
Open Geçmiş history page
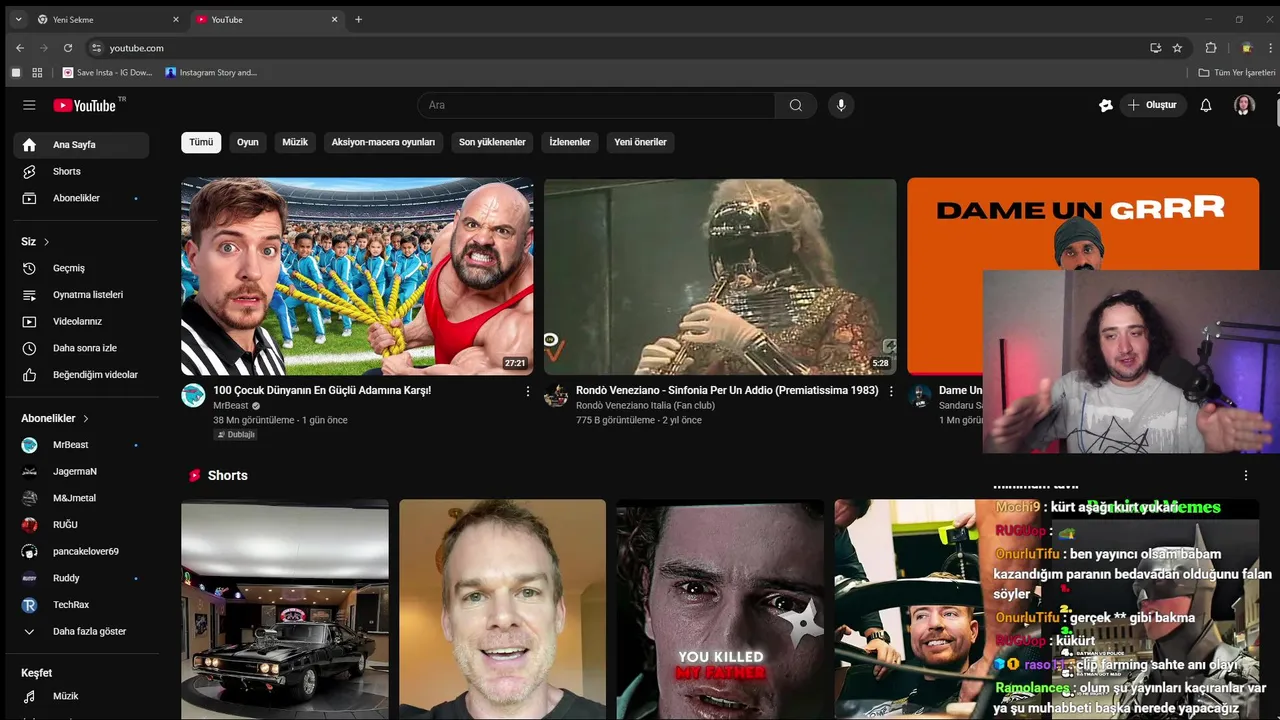(x=81, y=268)
